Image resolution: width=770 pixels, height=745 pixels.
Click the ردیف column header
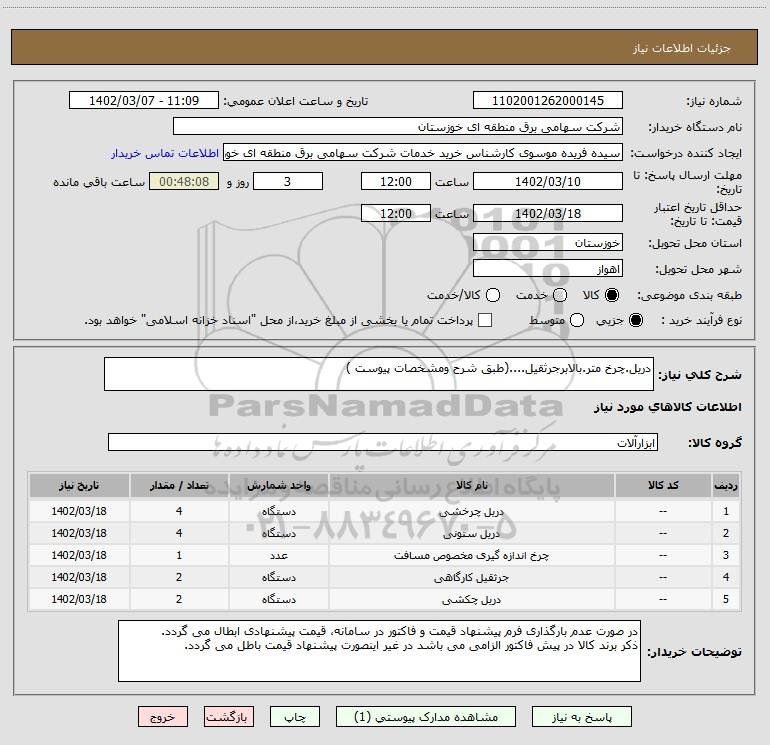[x=726, y=486]
